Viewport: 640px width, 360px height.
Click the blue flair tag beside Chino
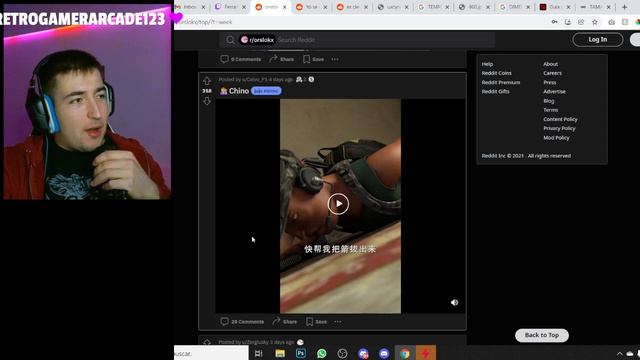[266, 91]
